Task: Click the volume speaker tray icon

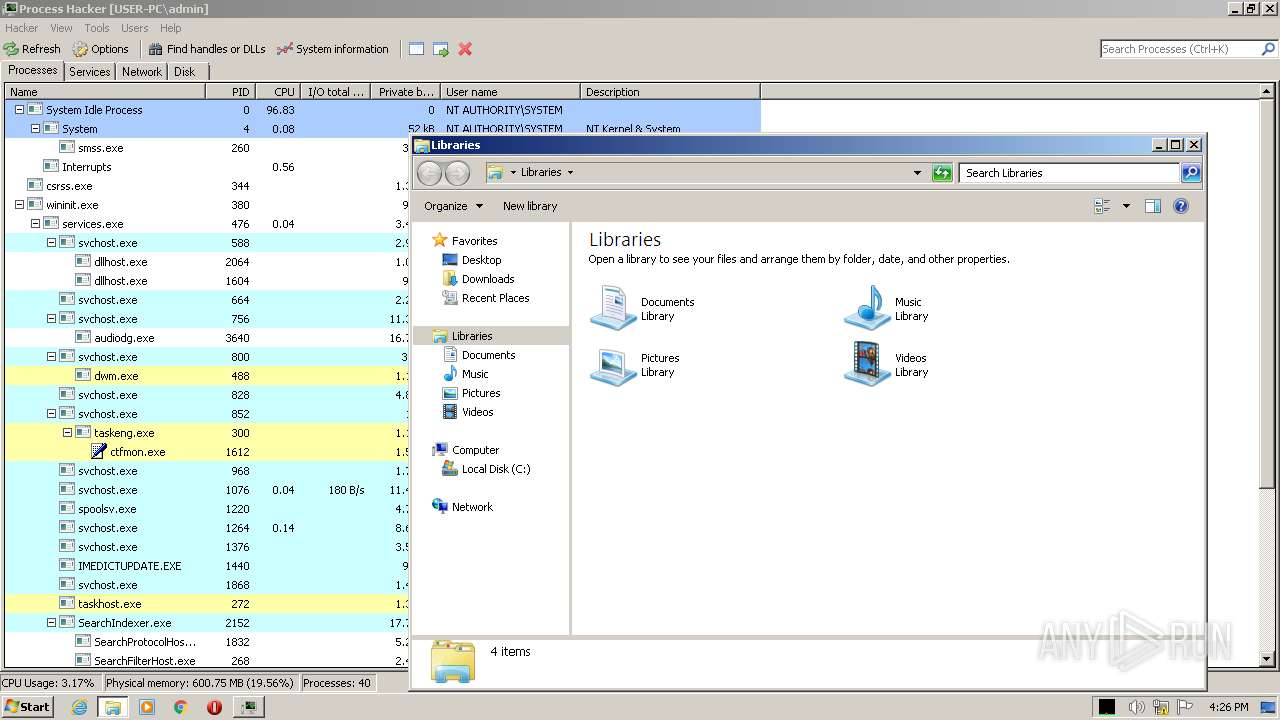Action: click(x=1137, y=707)
